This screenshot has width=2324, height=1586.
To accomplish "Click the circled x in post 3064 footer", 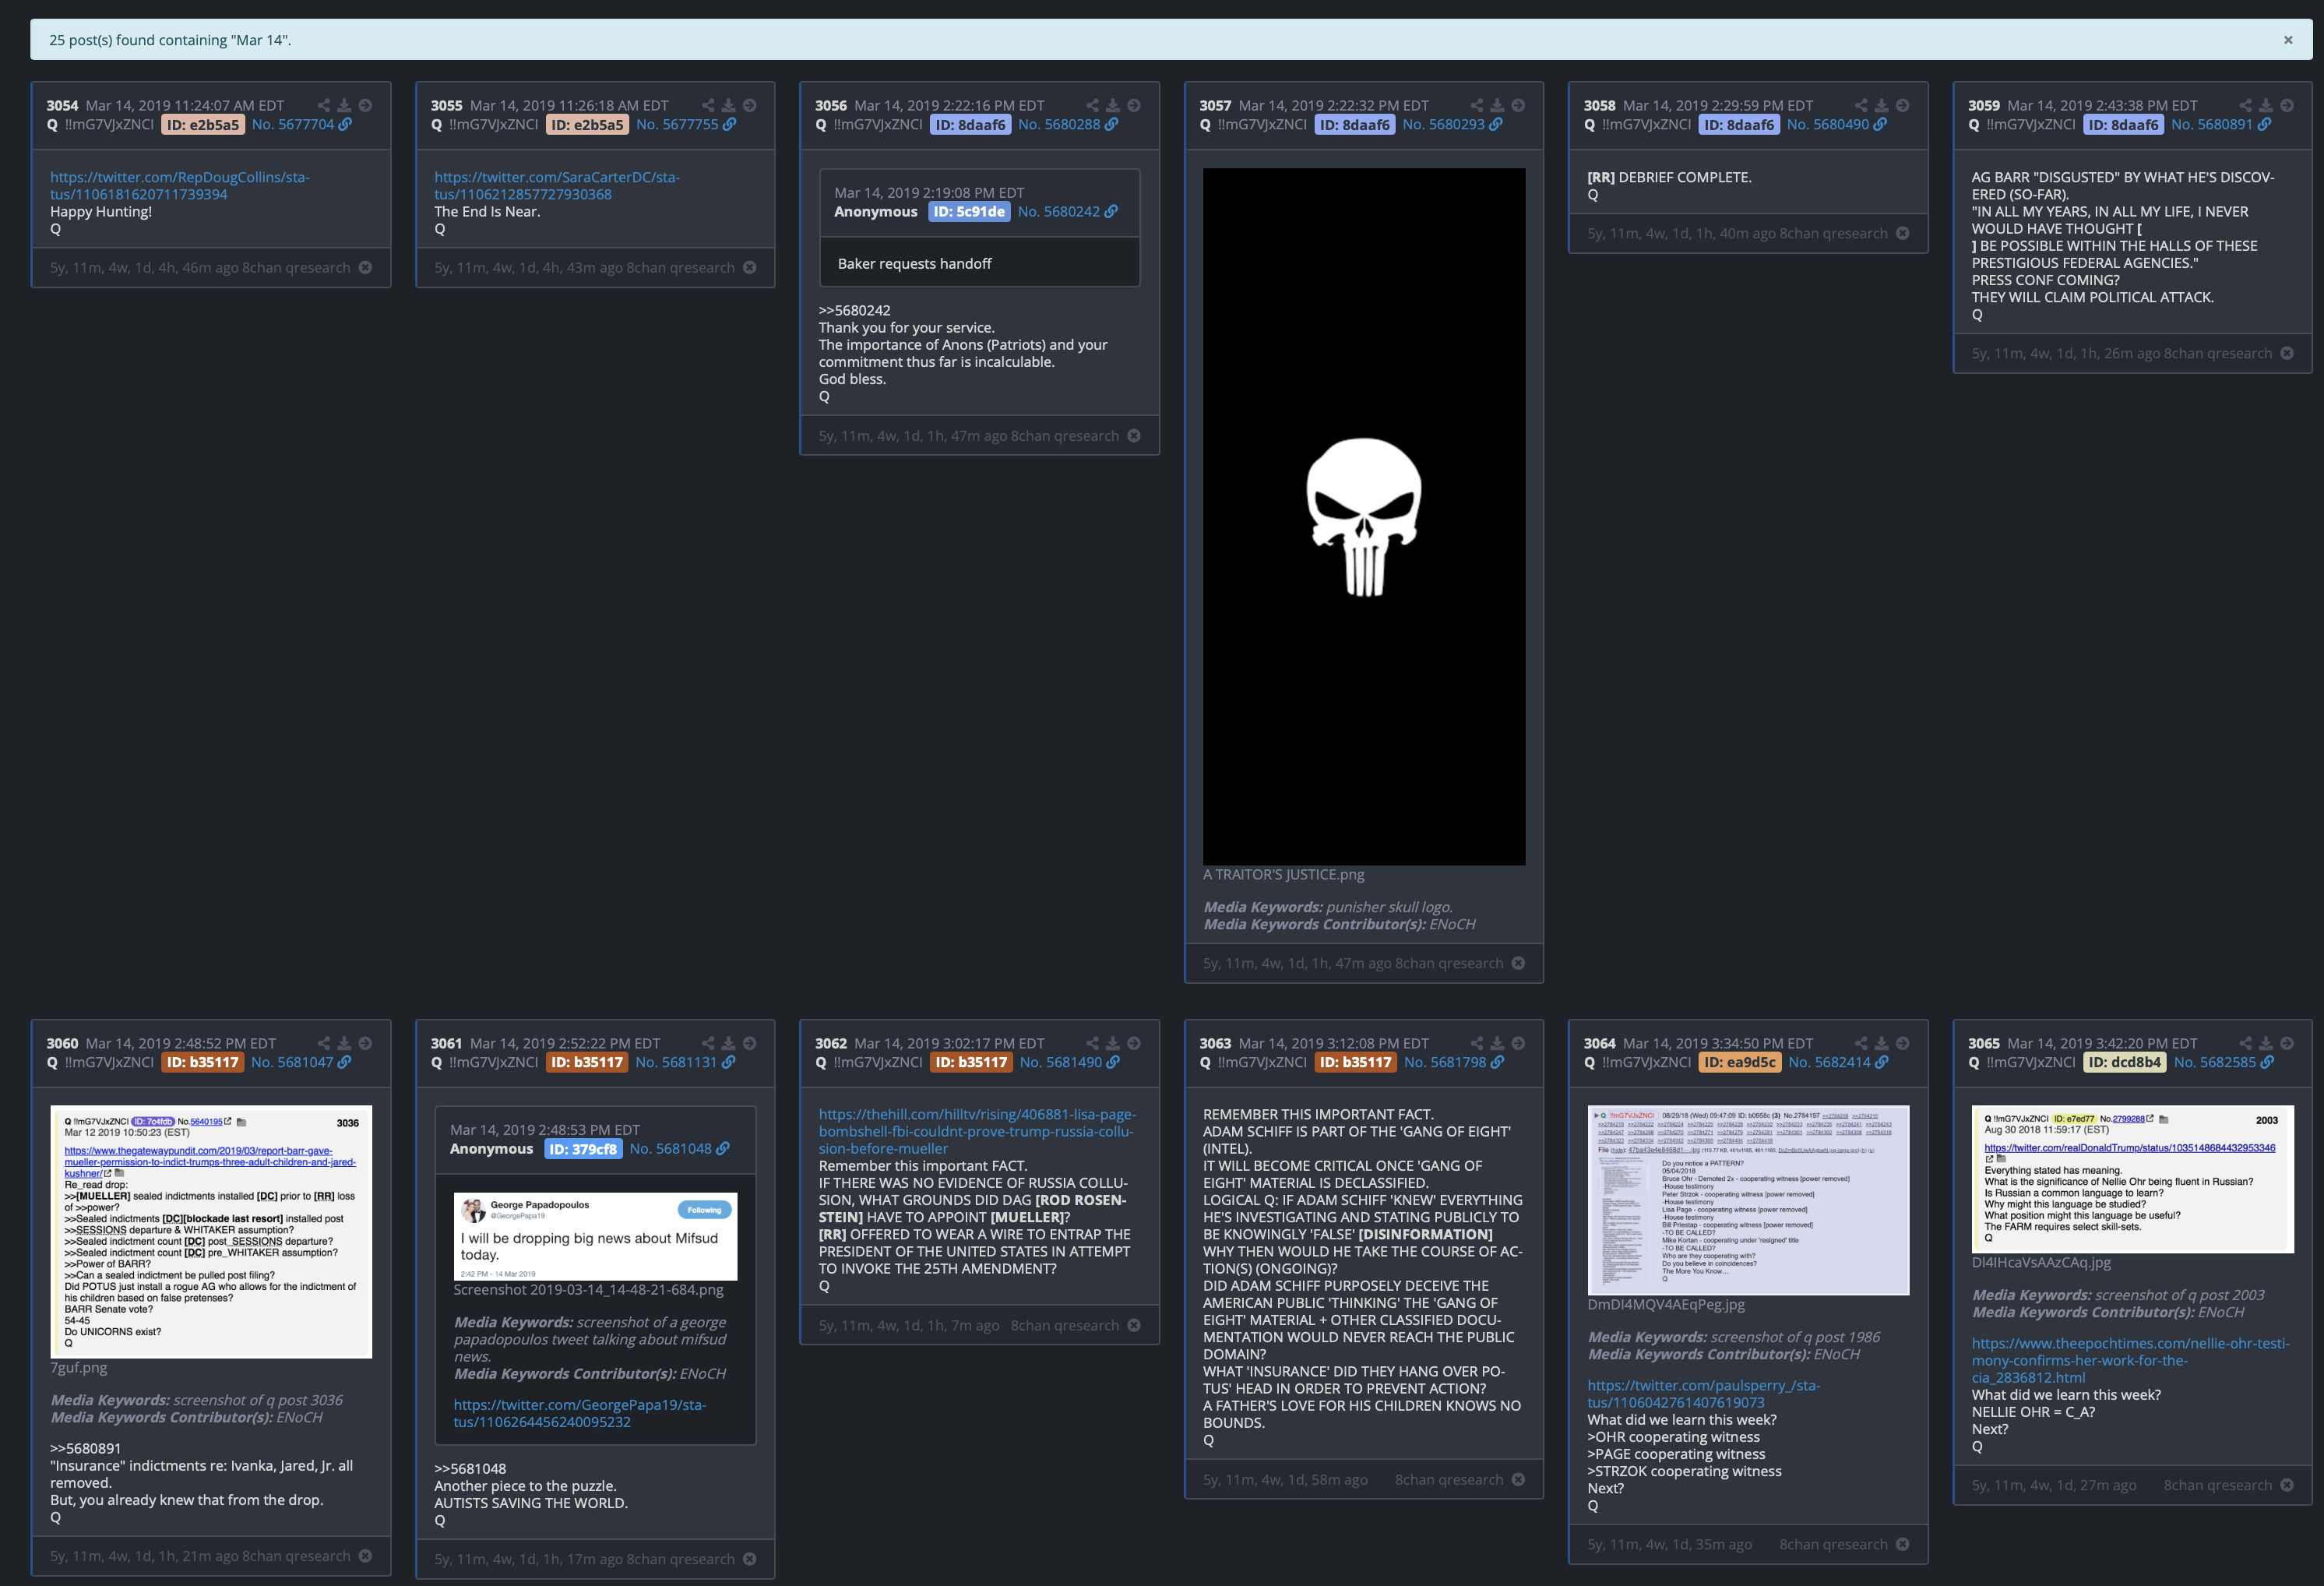I will click(x=1902, y=1544).
